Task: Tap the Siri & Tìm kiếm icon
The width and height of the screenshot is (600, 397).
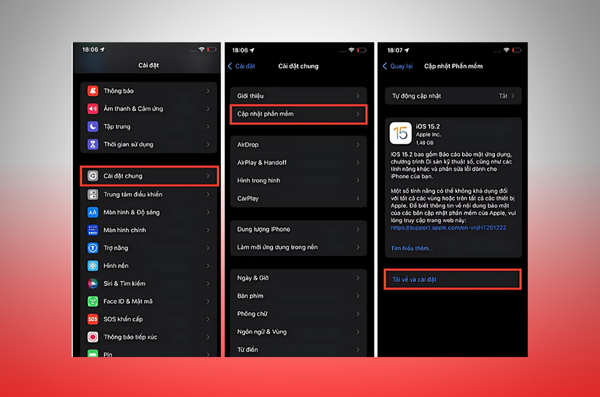Action: (x=93, y=283)
